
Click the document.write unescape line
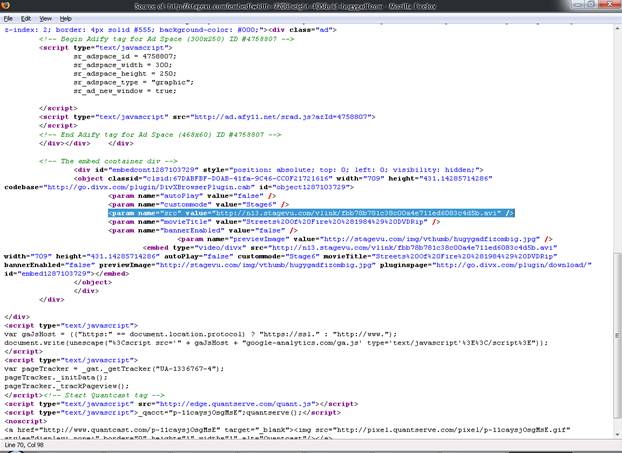pos(276,343)
